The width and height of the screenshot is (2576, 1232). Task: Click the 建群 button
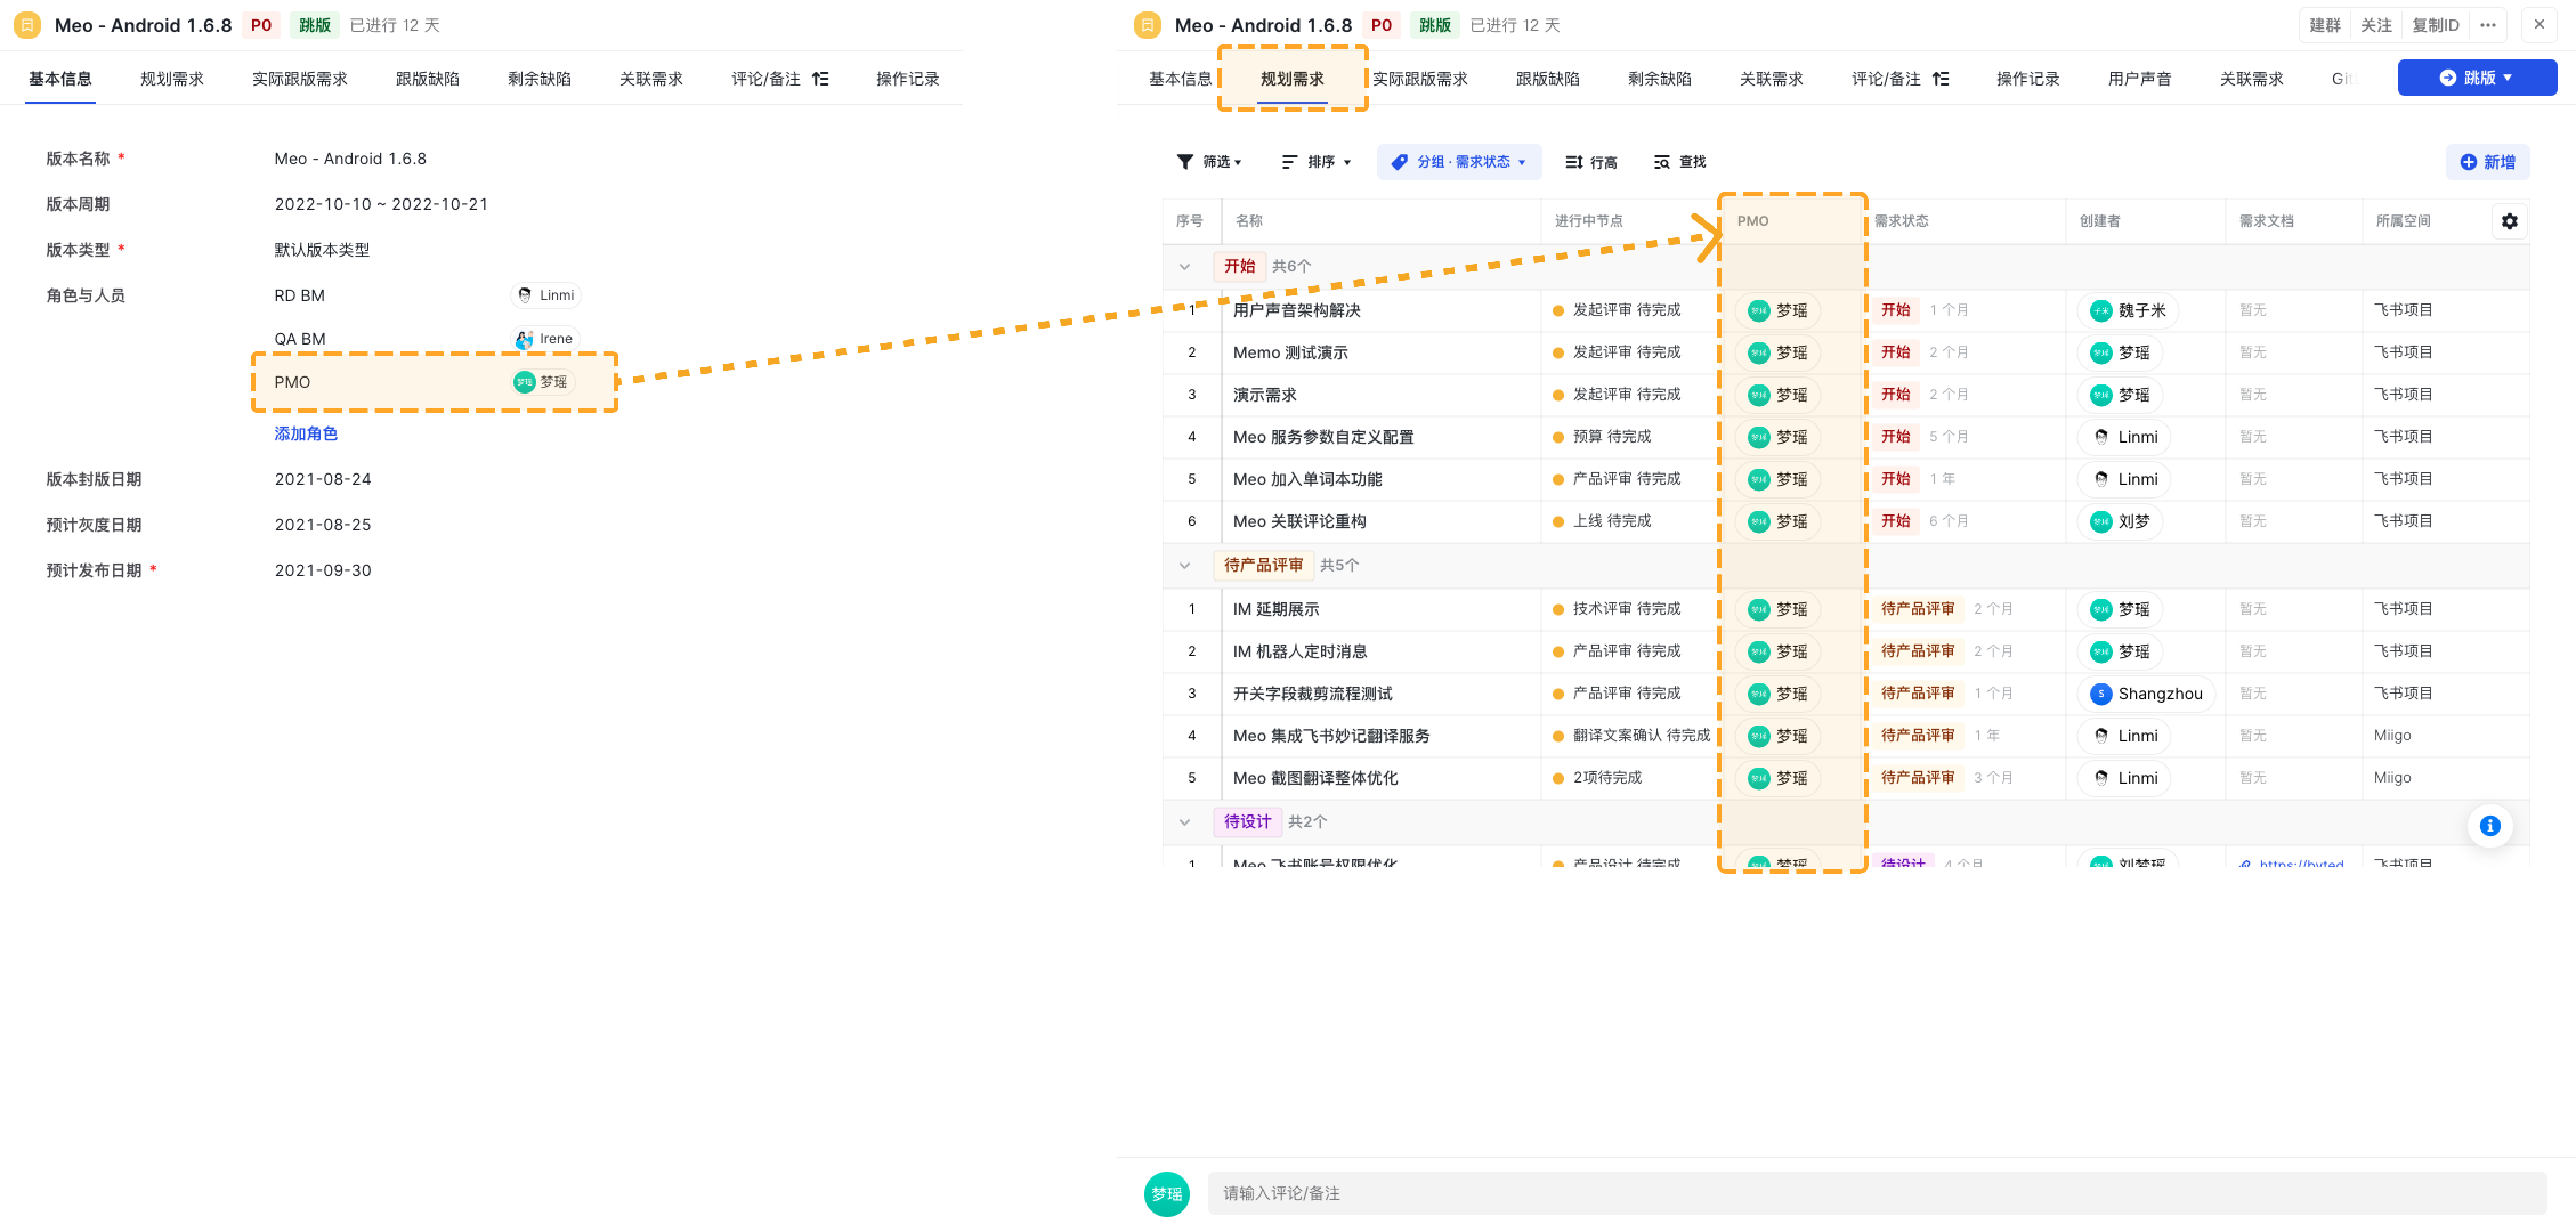(x=2324, y=25)
